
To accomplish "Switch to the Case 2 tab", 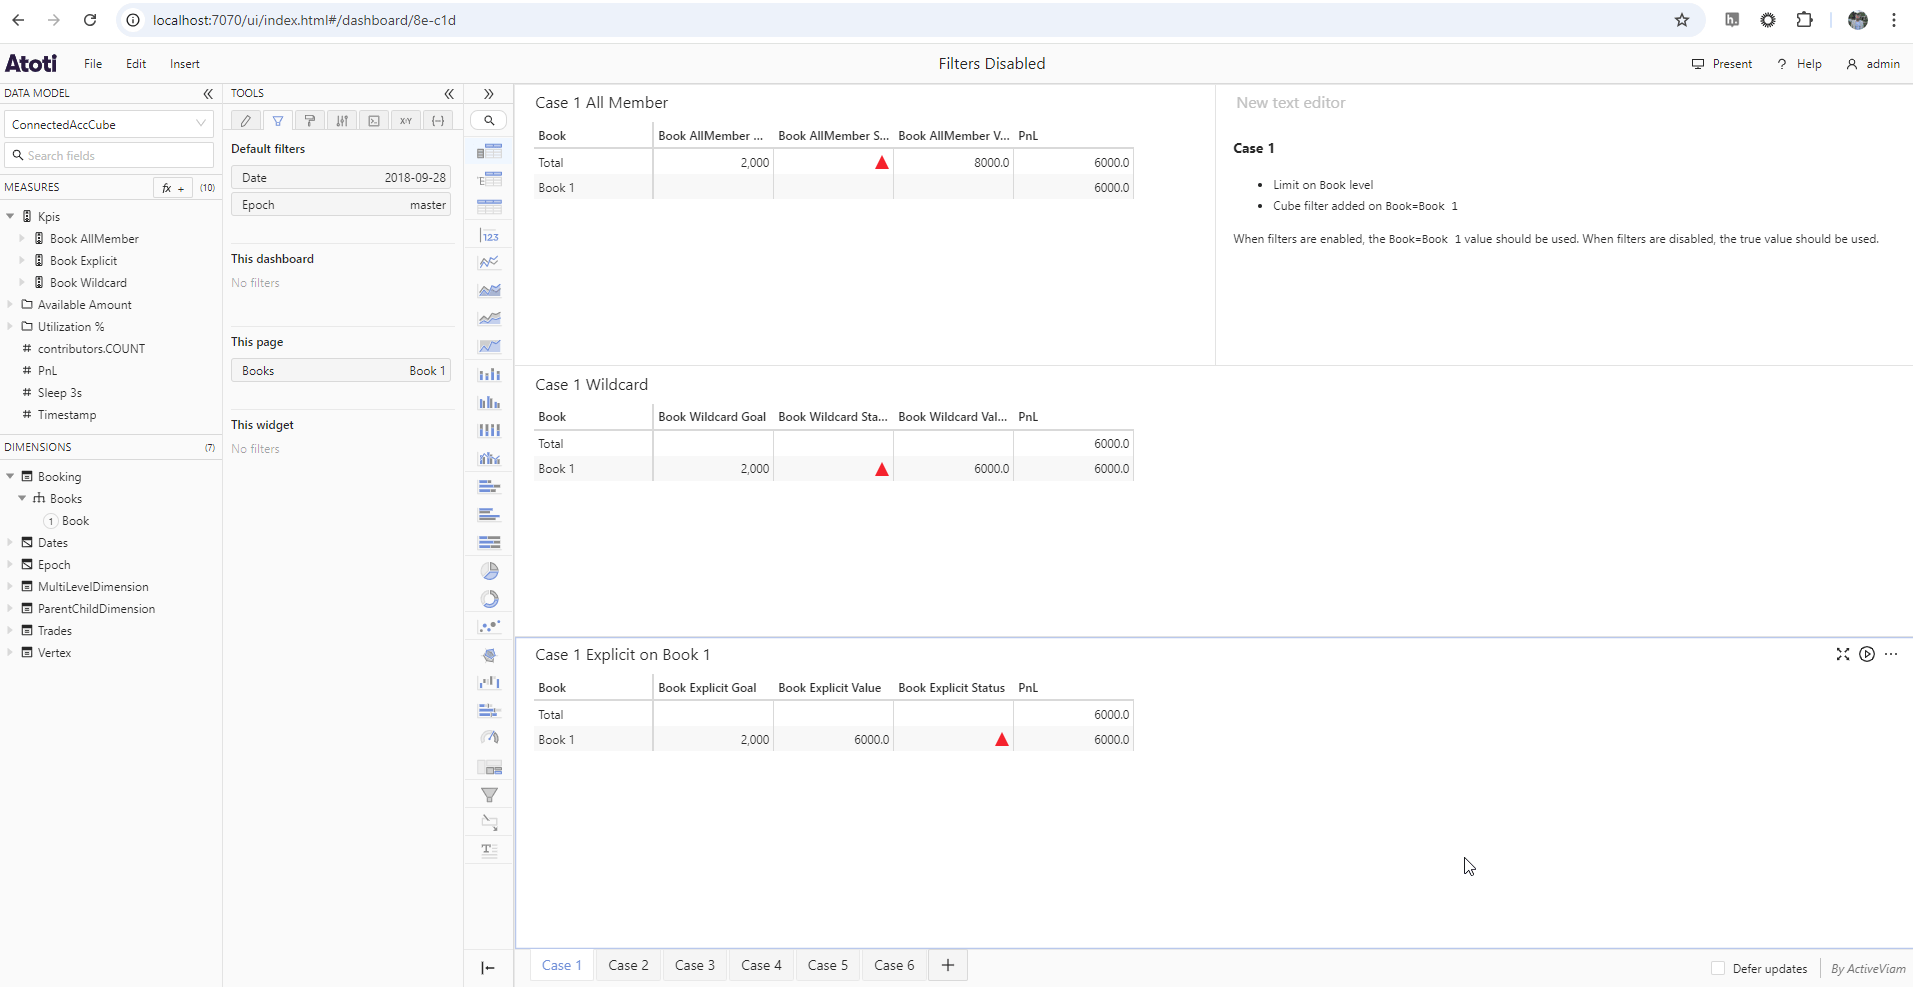I will point(629,965).
